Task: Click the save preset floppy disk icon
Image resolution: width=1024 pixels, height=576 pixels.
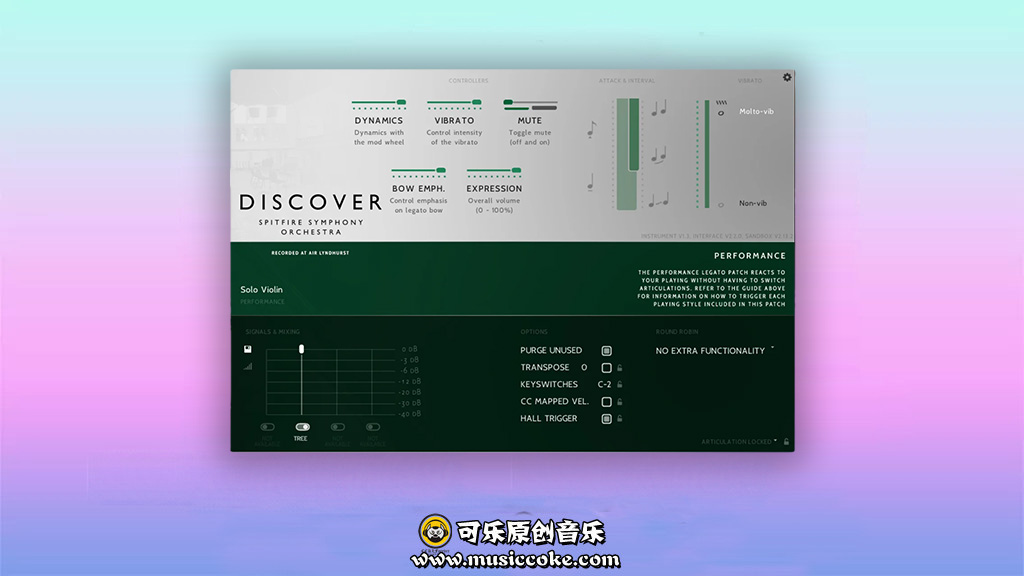Action: pyautogui.click(x=248, y=349)
